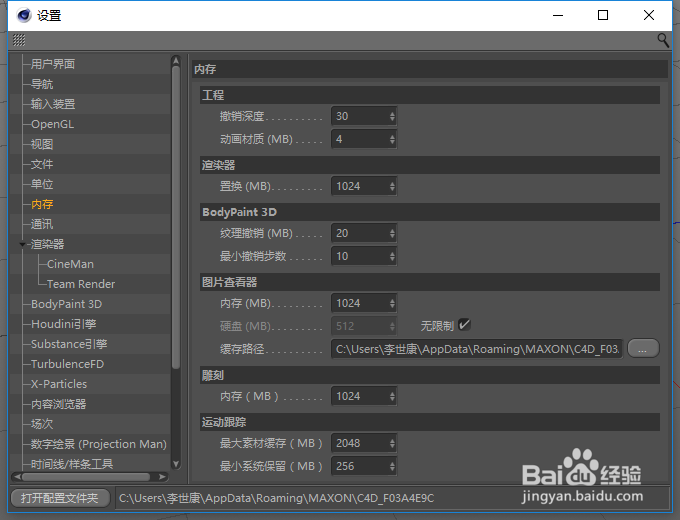
Task: Select 导航 in the settings tree
Action: coord(42,84)
